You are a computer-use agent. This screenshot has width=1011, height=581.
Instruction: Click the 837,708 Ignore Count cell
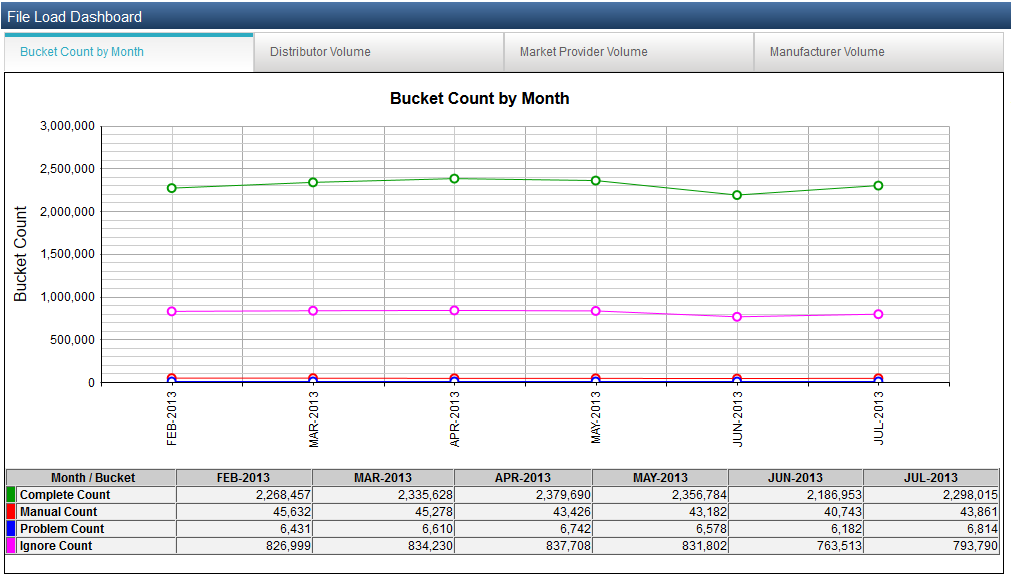[x=523, y=546]
